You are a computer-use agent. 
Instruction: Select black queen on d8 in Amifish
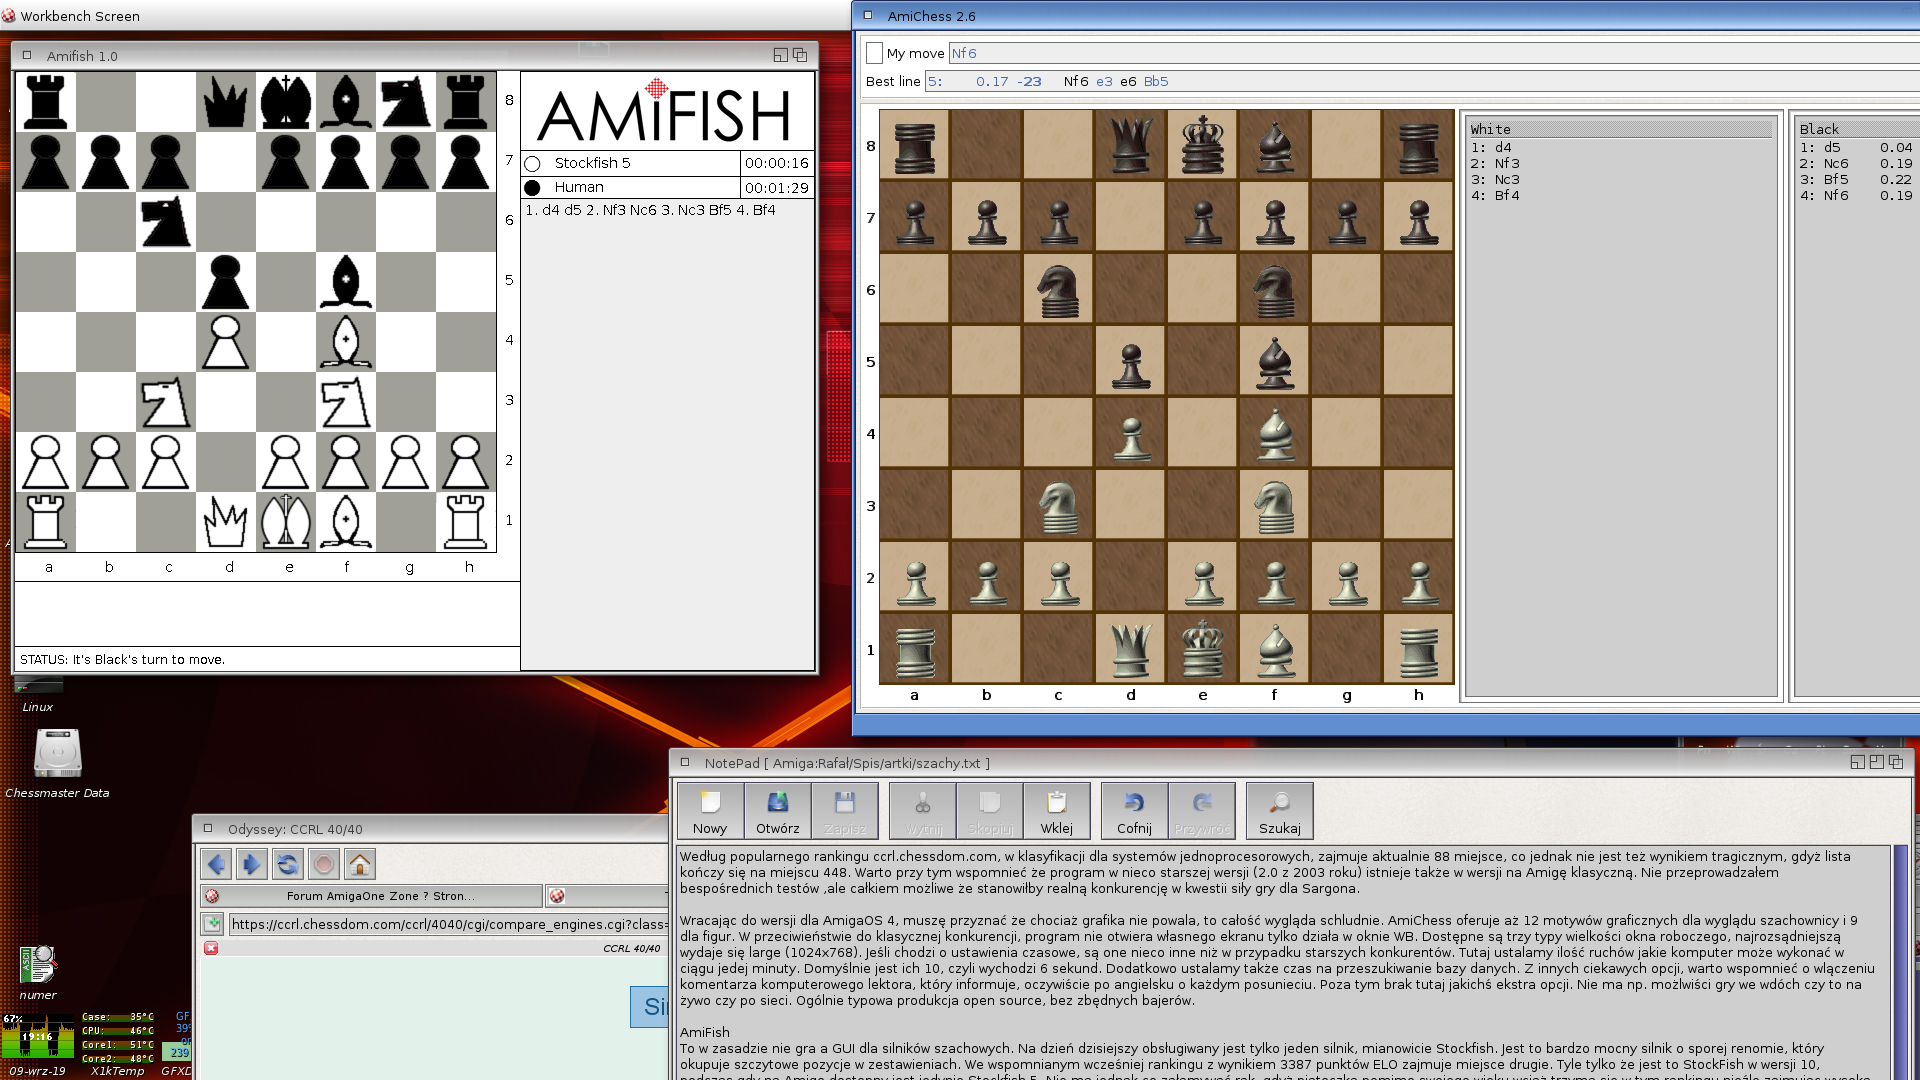click(225, 101)
